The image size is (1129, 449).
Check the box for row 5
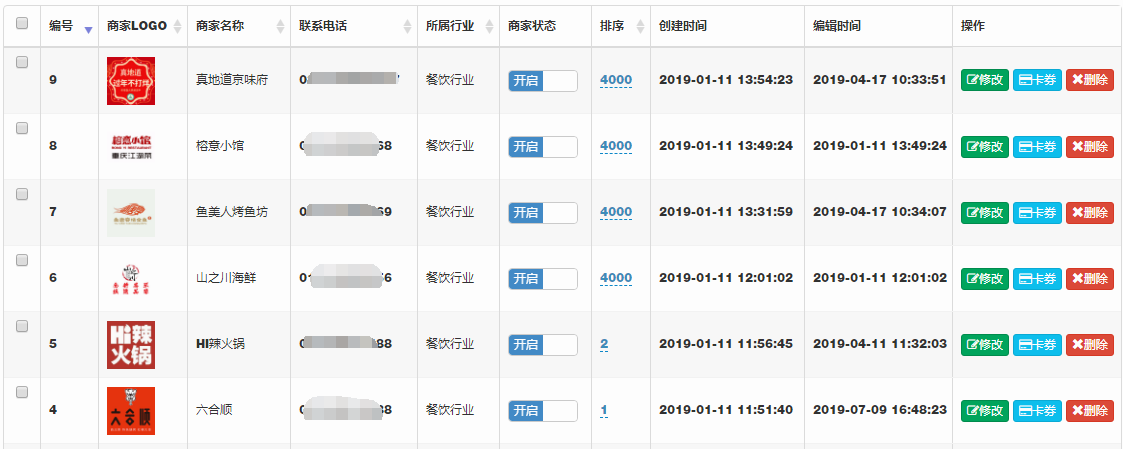point(22,326)
